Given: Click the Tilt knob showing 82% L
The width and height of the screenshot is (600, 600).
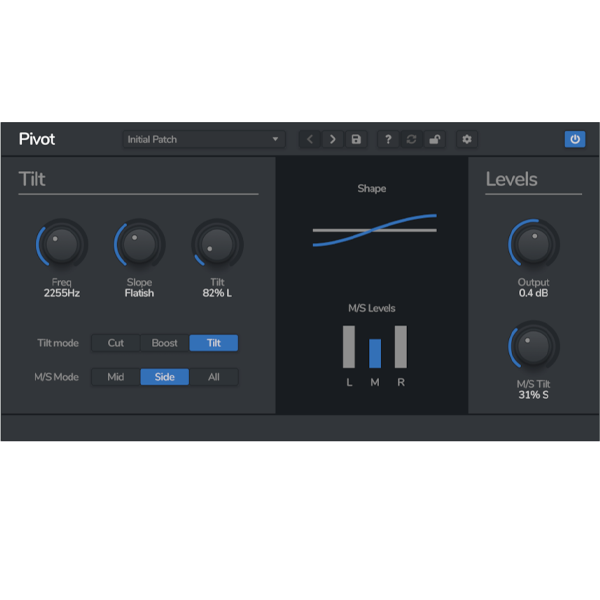Looking at the screenshot, I should pyautogui.click(x=217, y=244).
